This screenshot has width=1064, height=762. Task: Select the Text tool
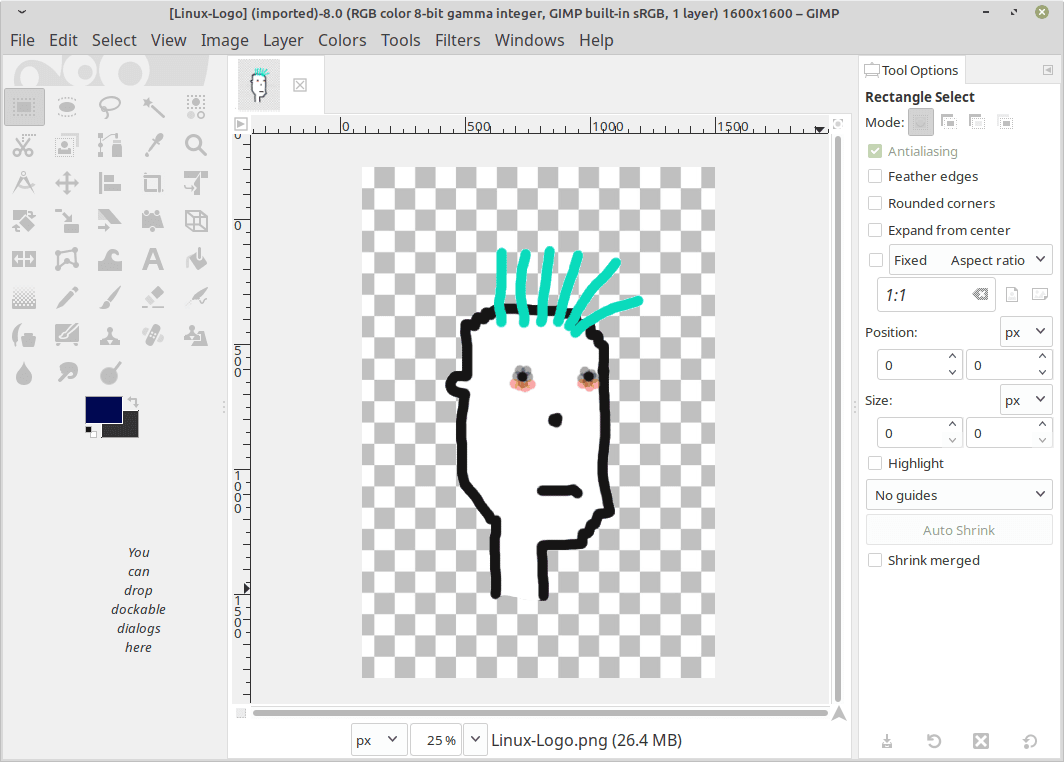(x=153, y=260)
